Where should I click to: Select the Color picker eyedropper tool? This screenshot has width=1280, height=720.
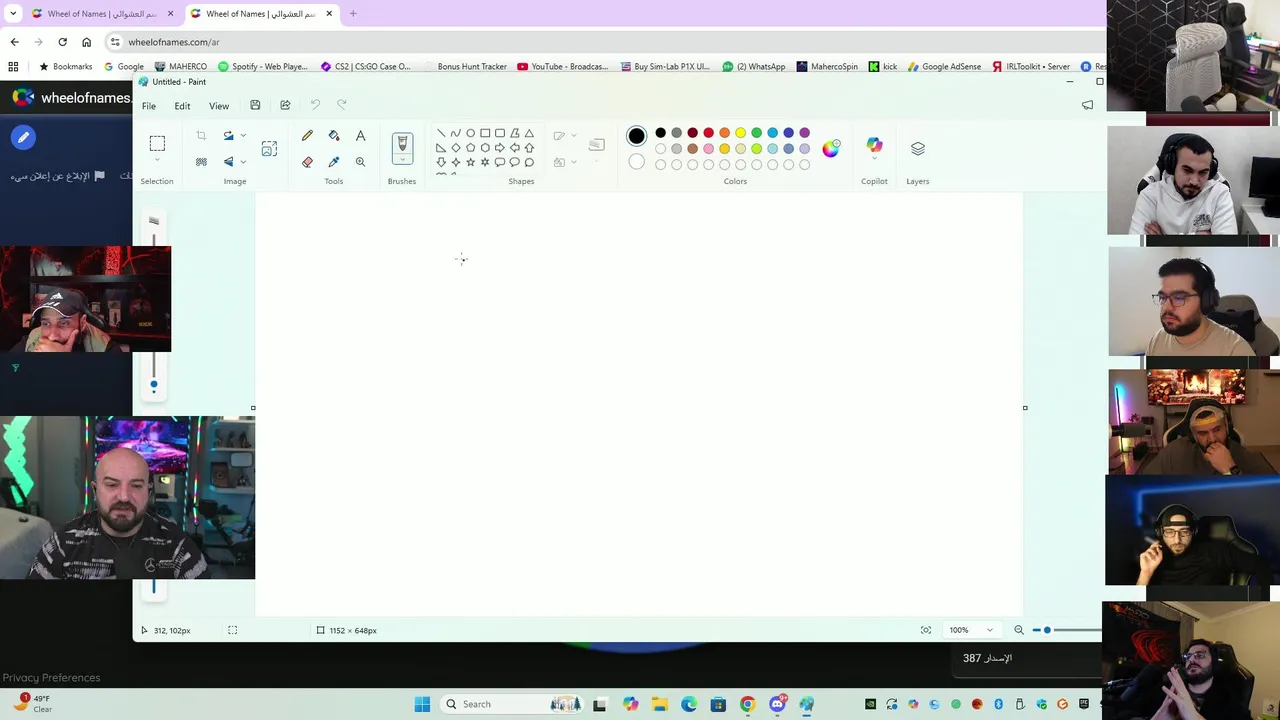(x=334, y=161)
